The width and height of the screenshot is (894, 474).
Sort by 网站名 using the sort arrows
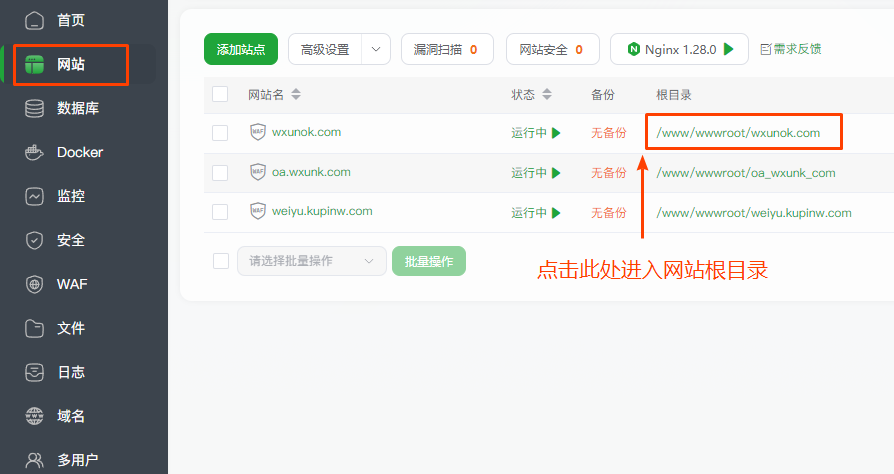point(295,94)
